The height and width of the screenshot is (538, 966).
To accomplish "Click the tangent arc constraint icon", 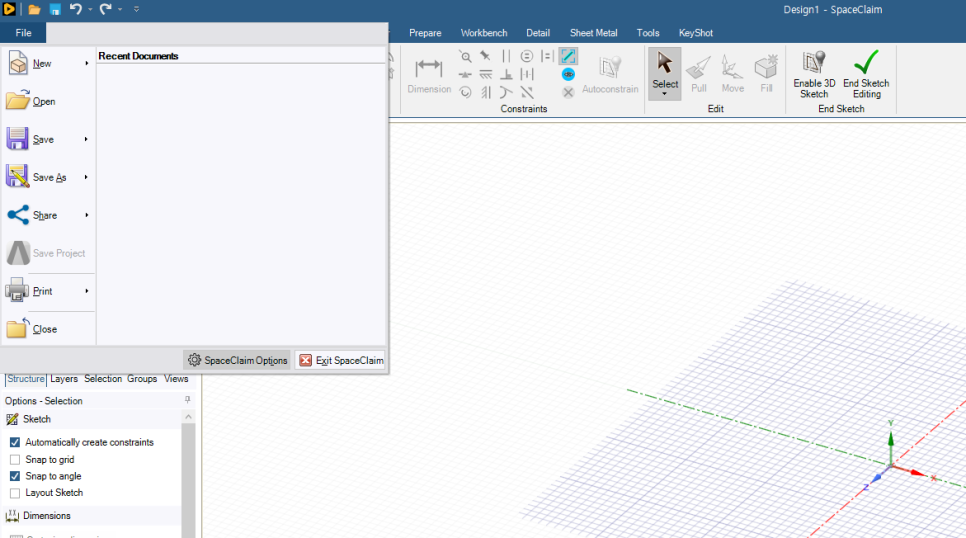I will (x=506, y=92).
